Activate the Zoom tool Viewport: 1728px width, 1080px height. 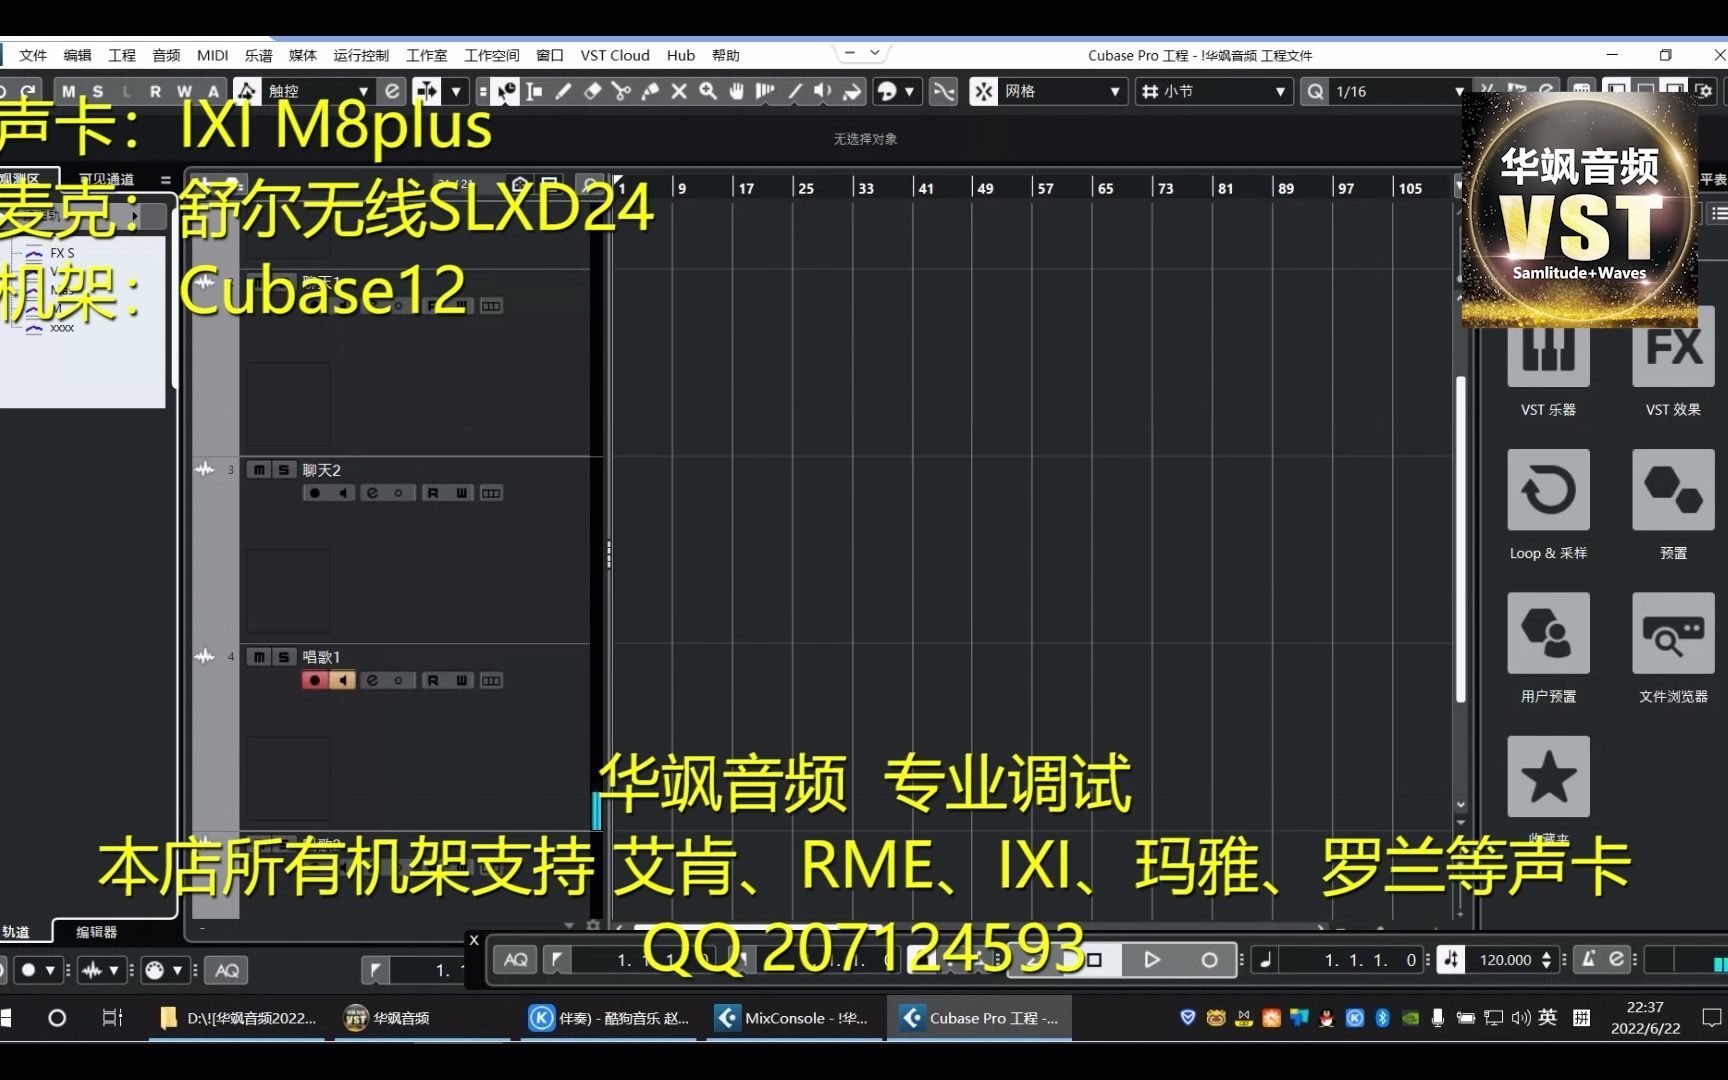pos(707,91)
